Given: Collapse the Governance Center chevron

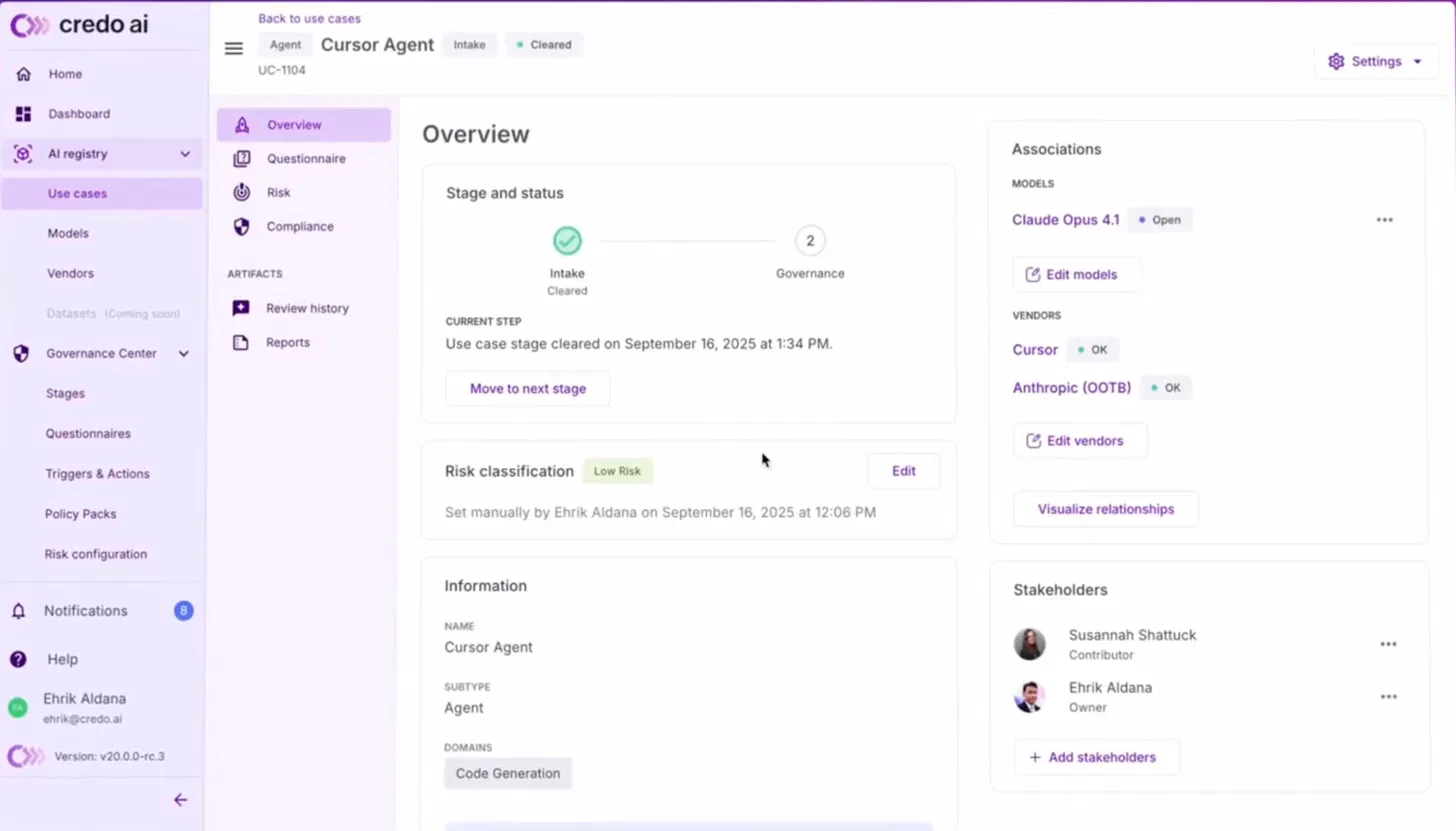Looking at the screenshot, I should (184, 353).
